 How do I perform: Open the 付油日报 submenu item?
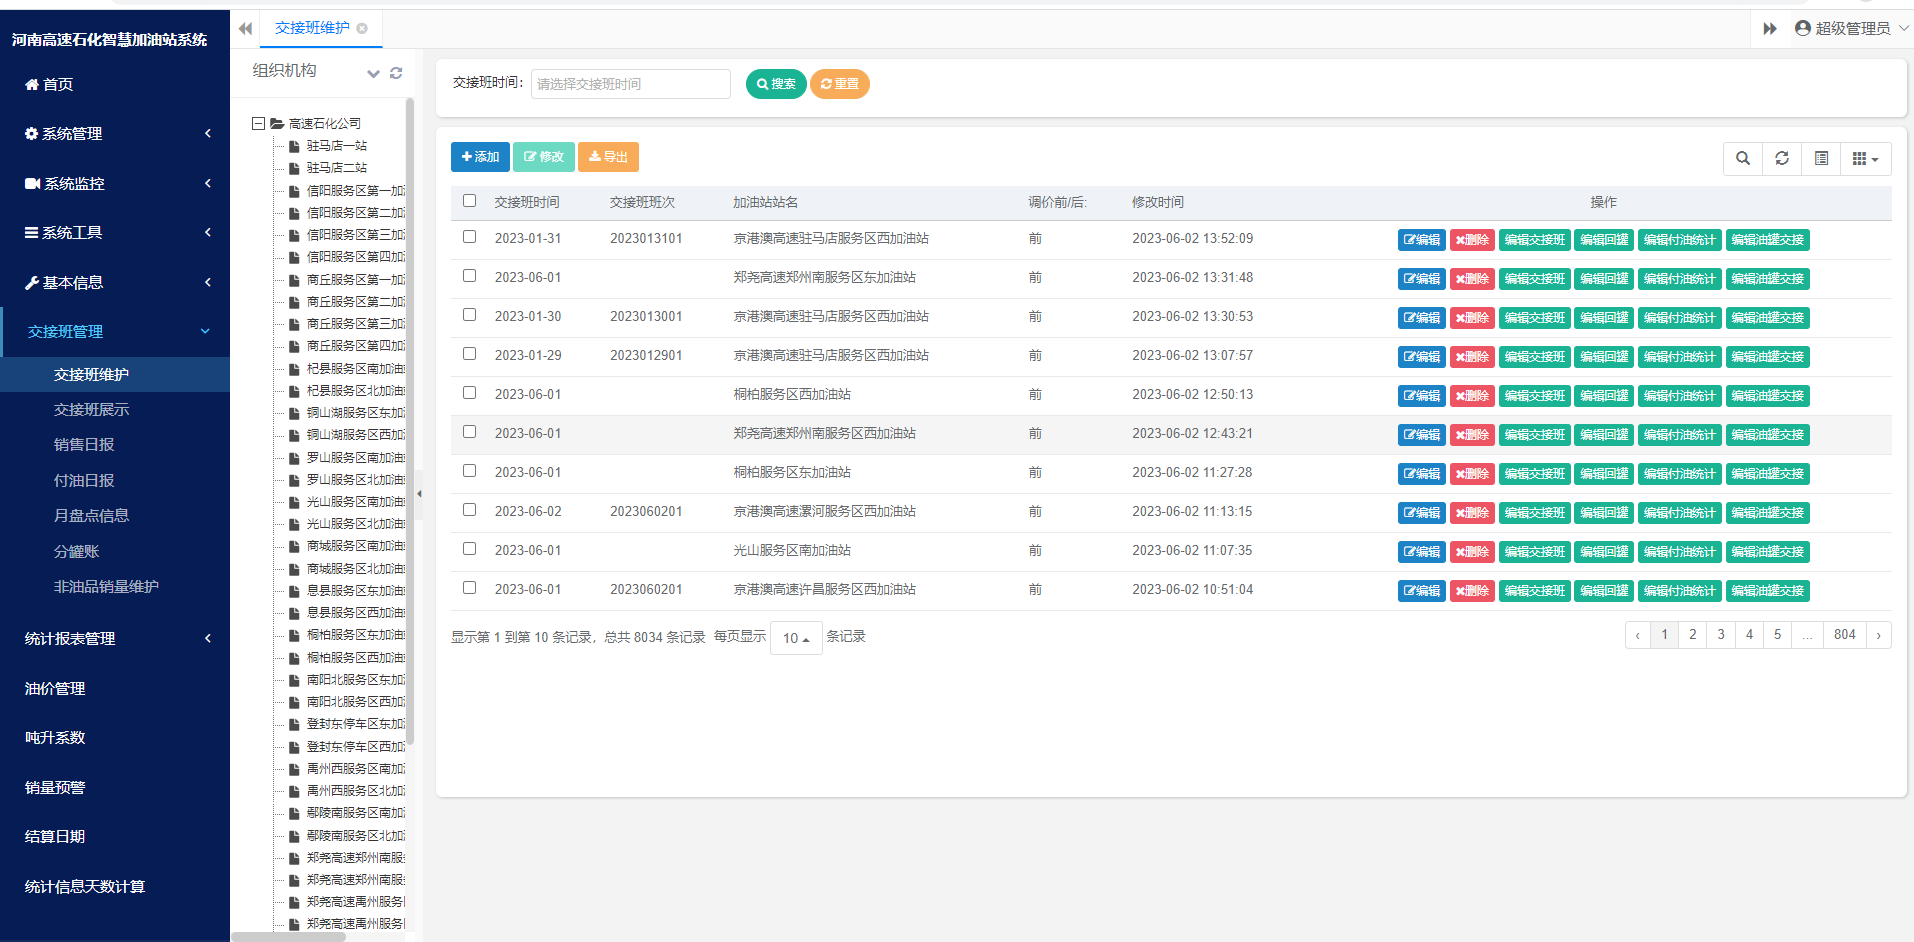tap(84, 481)
